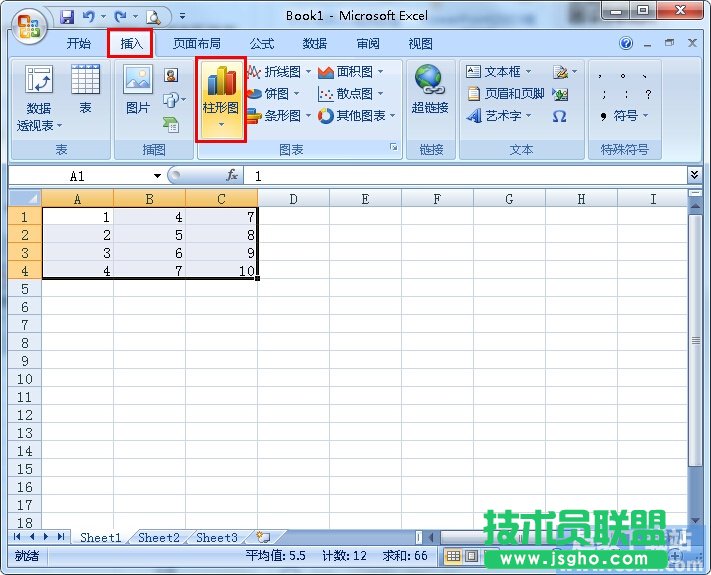Image resolution: width=711 pixels, height=575 pixels.
Task: Save the workbook with the floppy disk icon
Action: [x=67, y=17]
